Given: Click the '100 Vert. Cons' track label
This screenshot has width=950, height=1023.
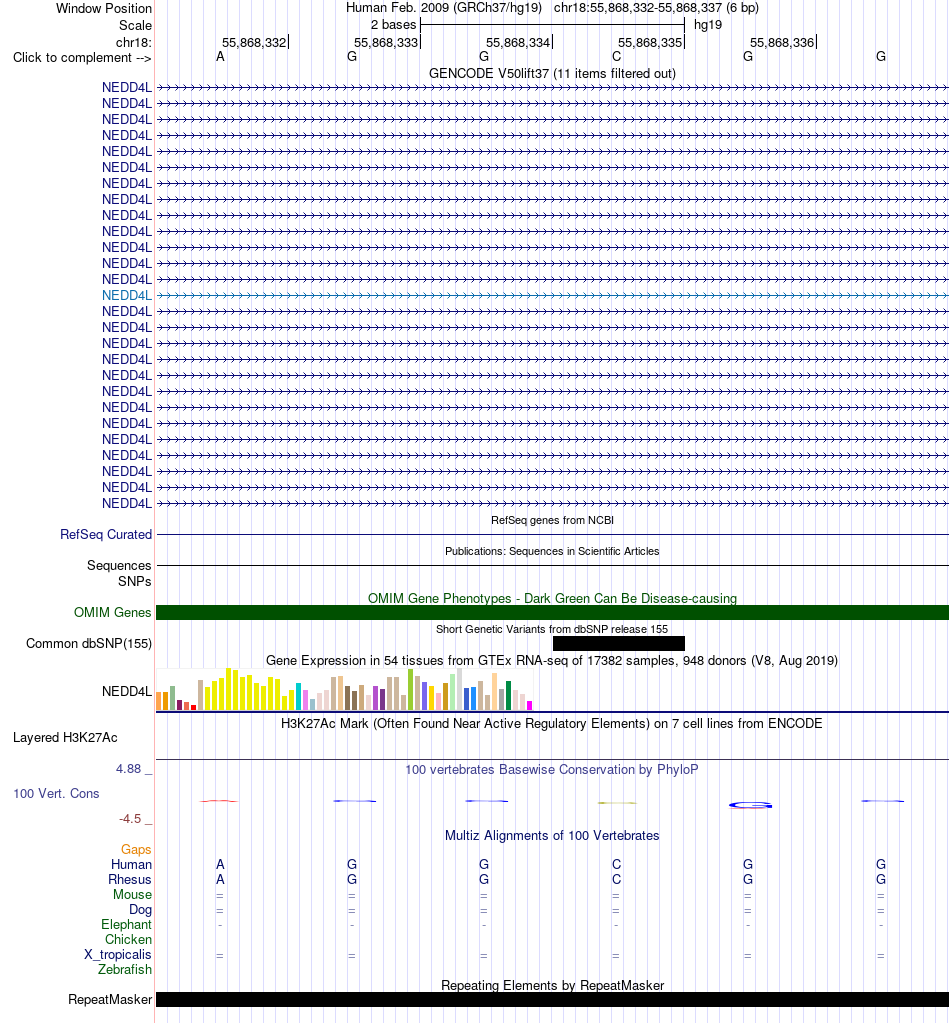Looking at the screenshot, I should 56,794.
